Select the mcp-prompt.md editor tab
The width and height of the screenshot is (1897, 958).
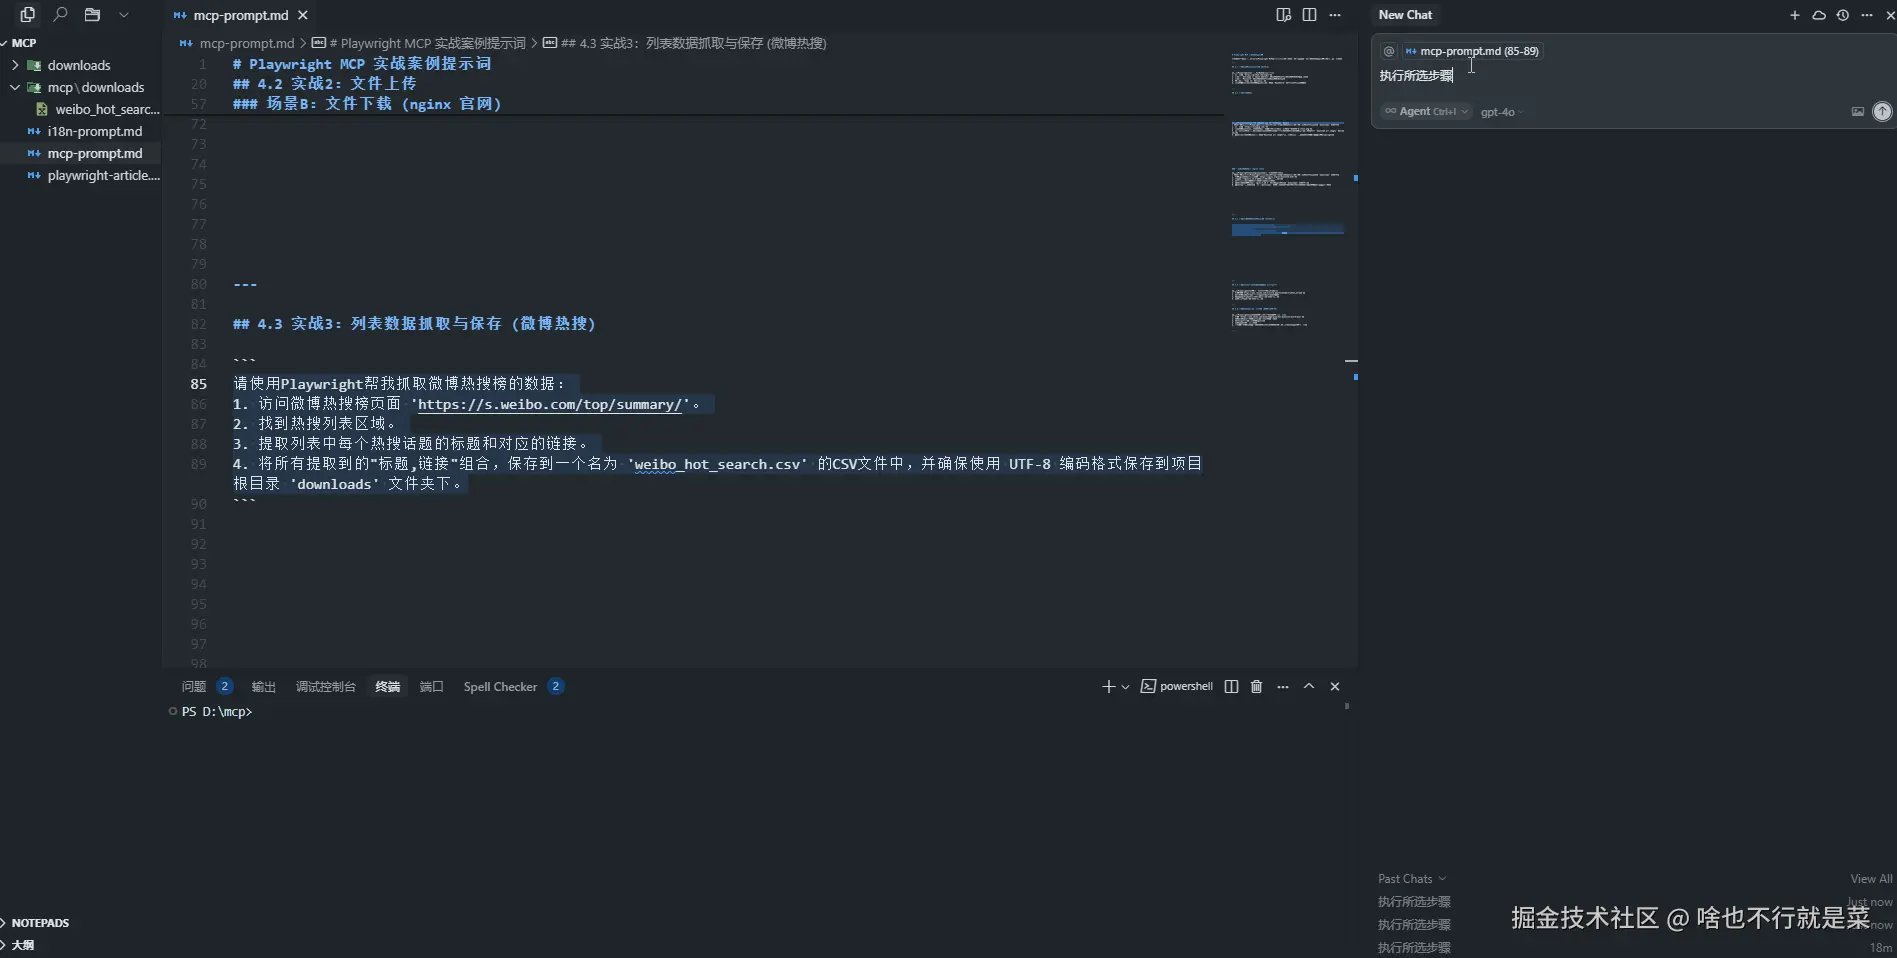point(240,15)
